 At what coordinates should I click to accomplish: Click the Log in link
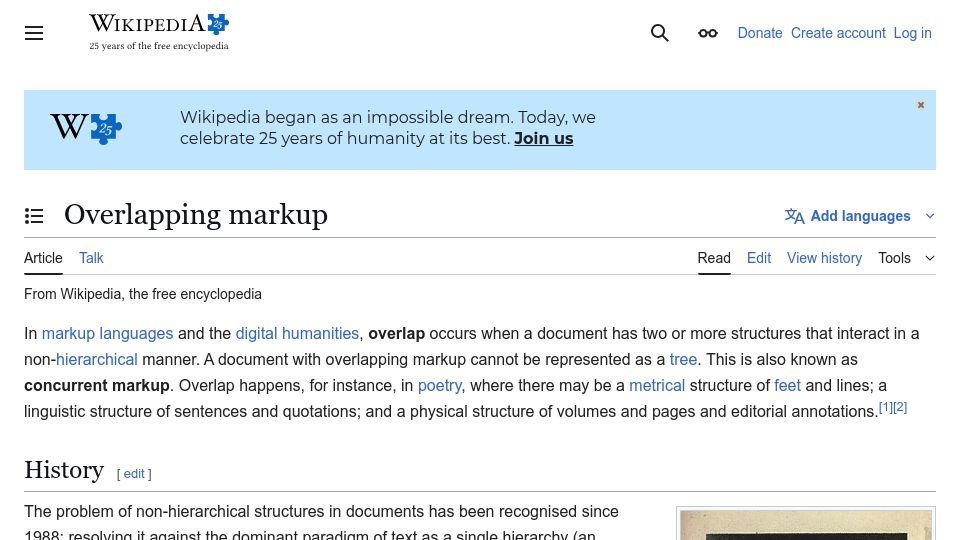pos(912,33)
